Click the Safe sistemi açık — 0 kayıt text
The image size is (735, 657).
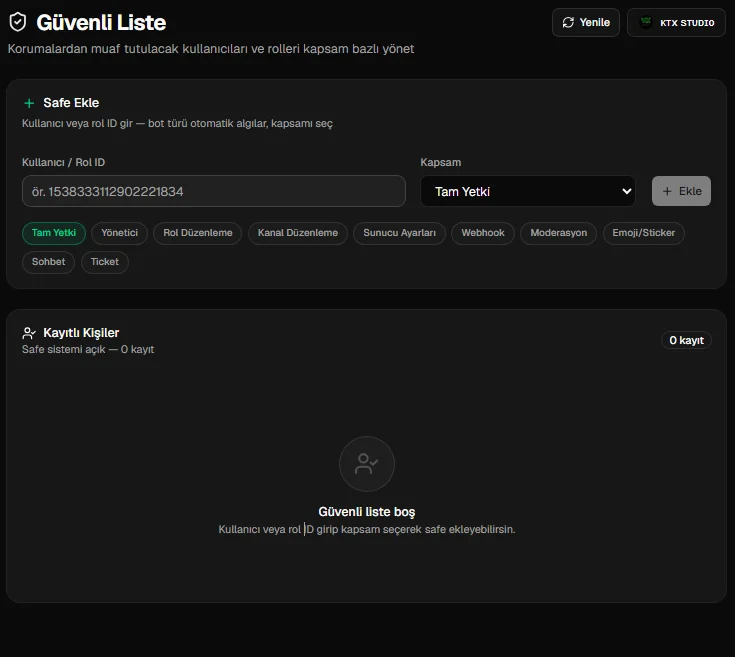88,350
